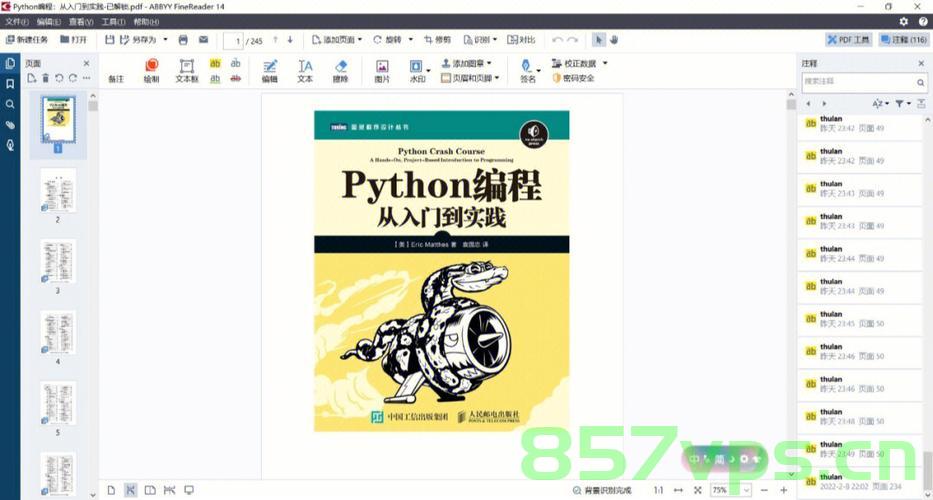
Task: Open the digital signatures panel icon
Action: click(10, 145)
